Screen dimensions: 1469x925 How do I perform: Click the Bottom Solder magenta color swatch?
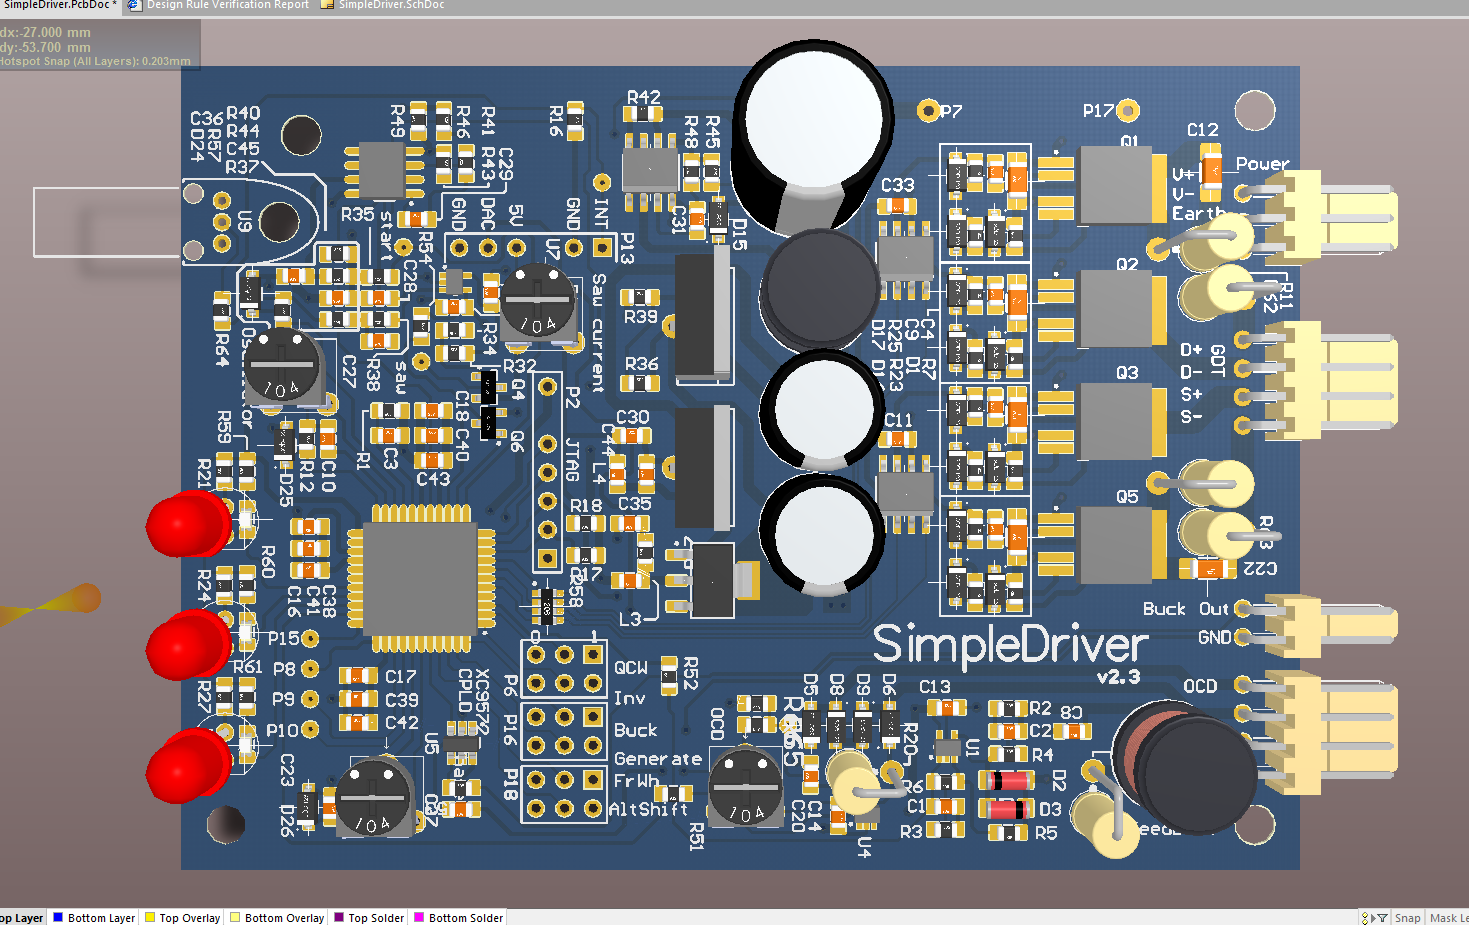[420, 917]
